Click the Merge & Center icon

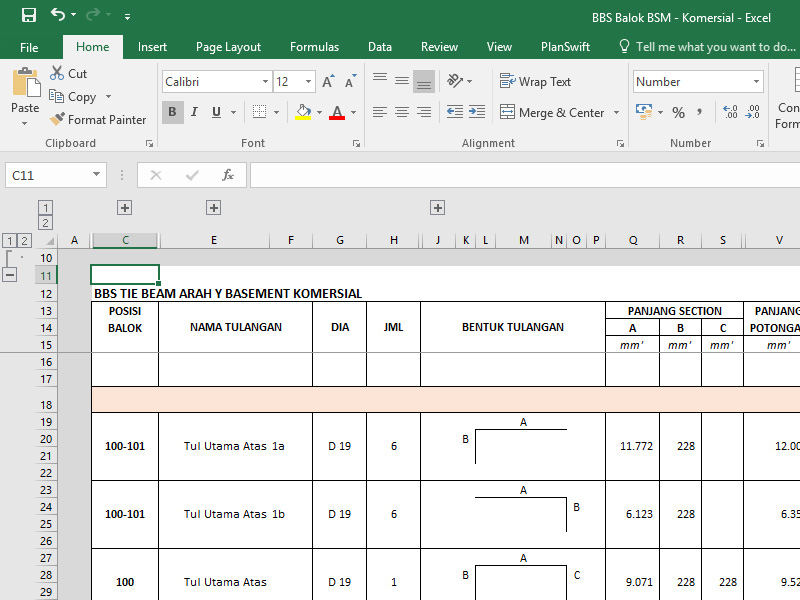(553, 112)
